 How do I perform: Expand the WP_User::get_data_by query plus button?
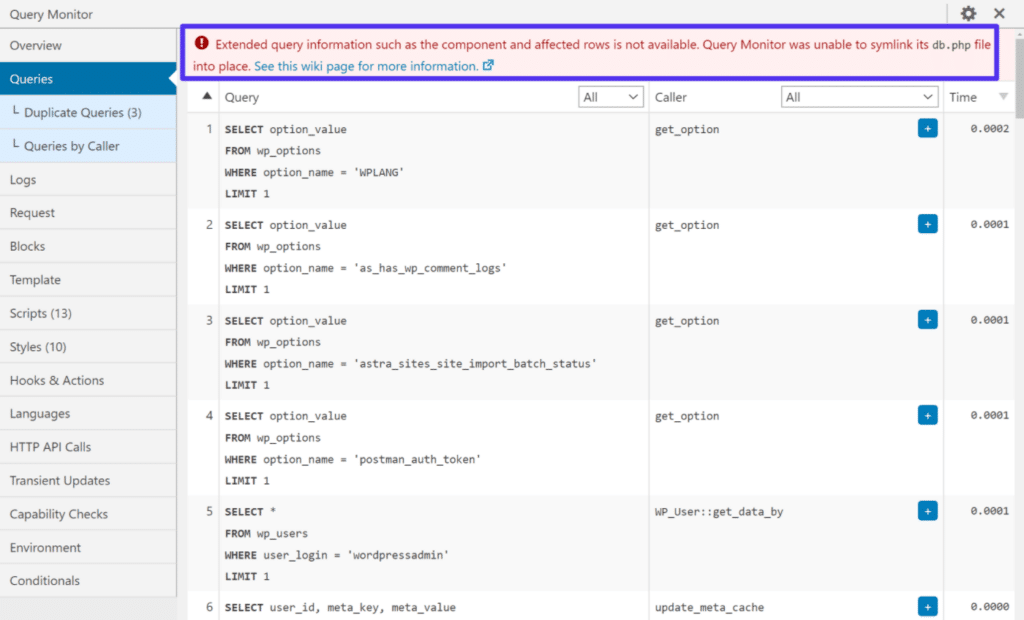point(928,511)
